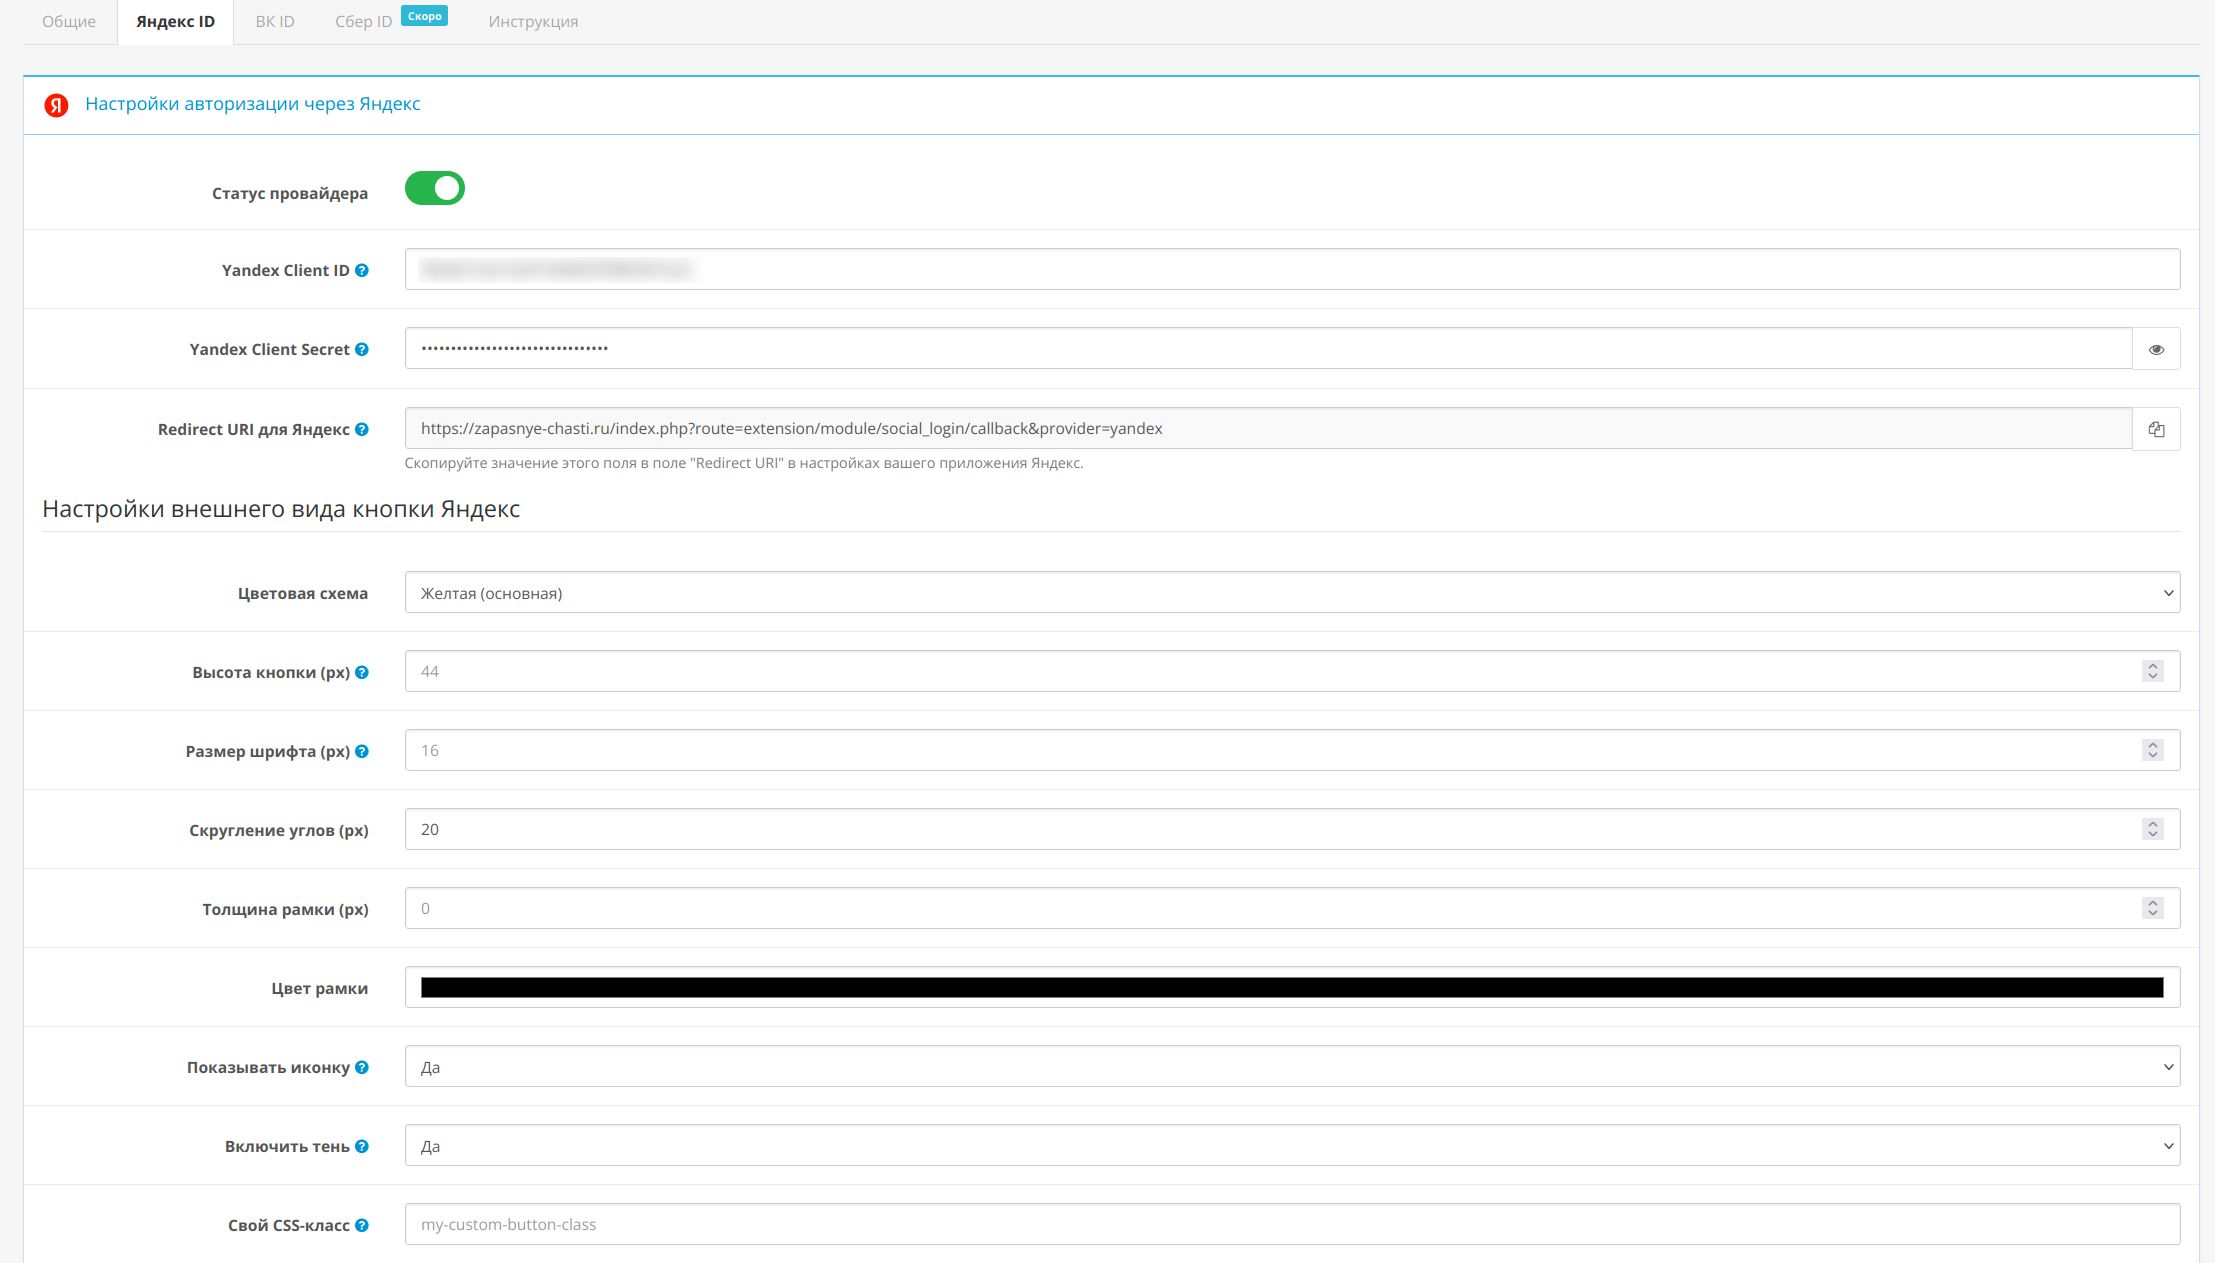2215x1263 pixels.
Task: Switch to the ВК ID tab
Action: click(275, 21)
